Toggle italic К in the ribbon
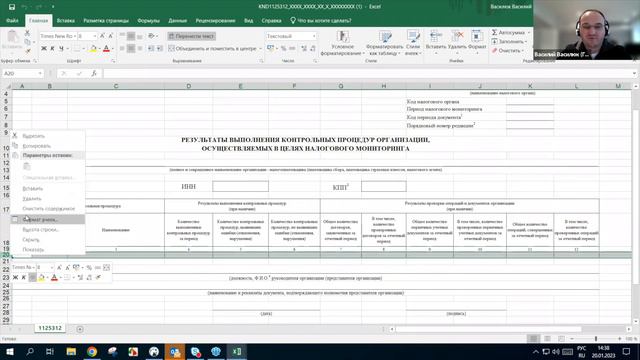Viewport: 640px width, 360px height. (x=52, y=49)
